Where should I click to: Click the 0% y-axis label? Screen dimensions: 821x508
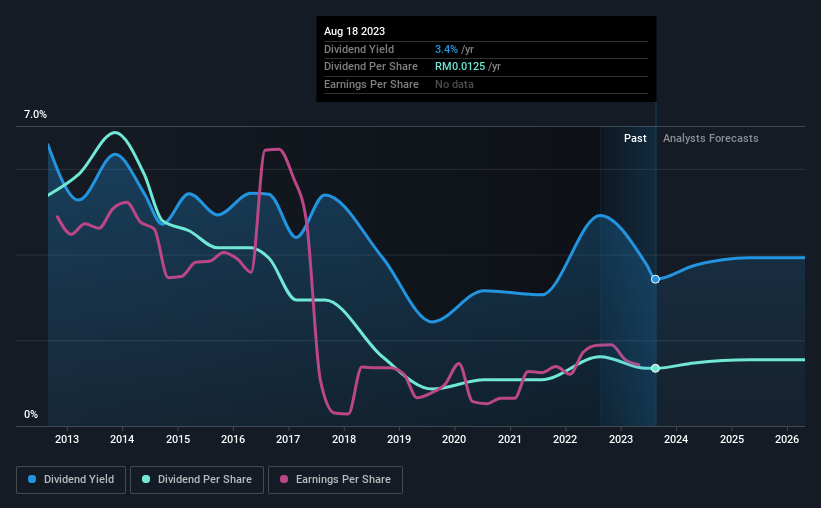tap(31, 414)
